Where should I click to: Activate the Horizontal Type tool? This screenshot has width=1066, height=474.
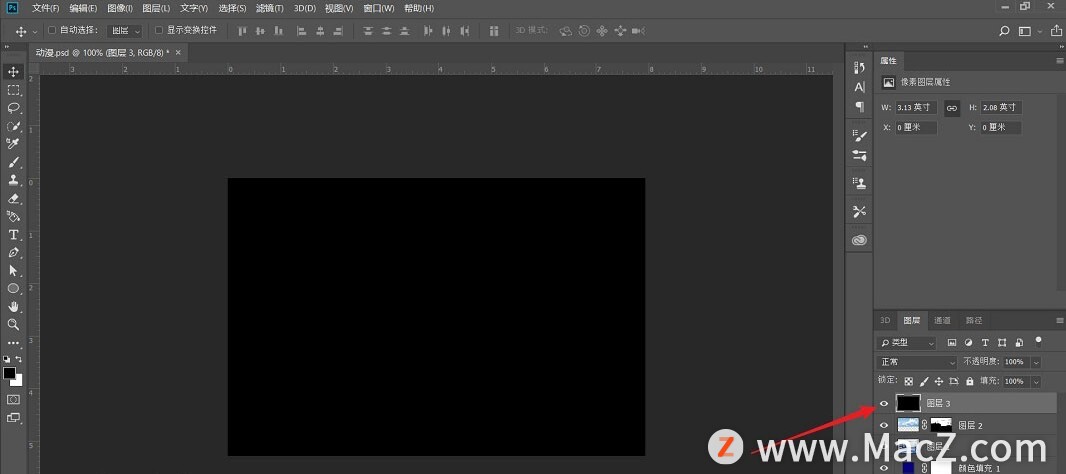coord(14,235)
